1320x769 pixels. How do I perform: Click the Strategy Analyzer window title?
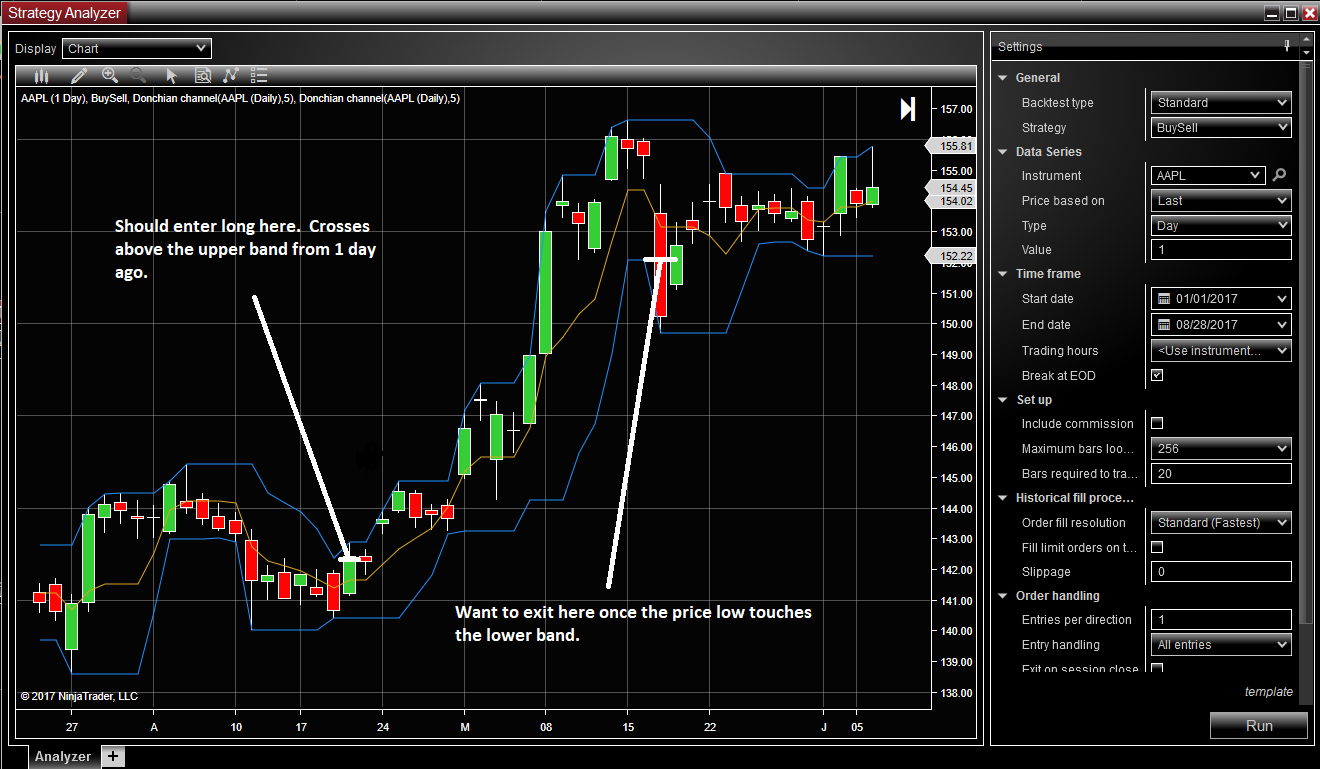[65, 13]
